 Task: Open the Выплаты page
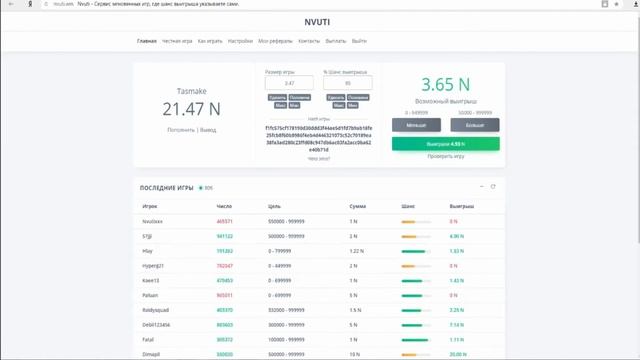[x=336, y=41]
